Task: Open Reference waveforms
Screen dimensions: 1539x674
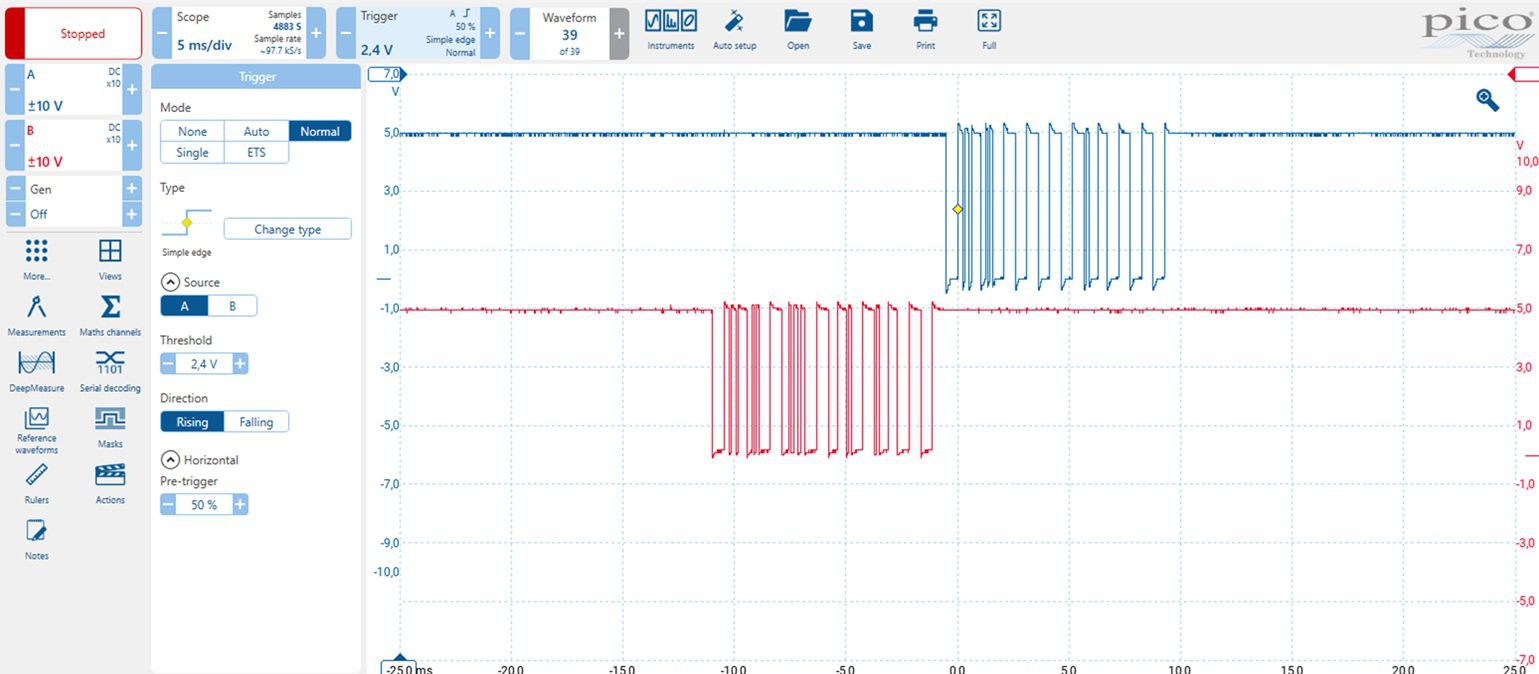Action: coord(36,428)
